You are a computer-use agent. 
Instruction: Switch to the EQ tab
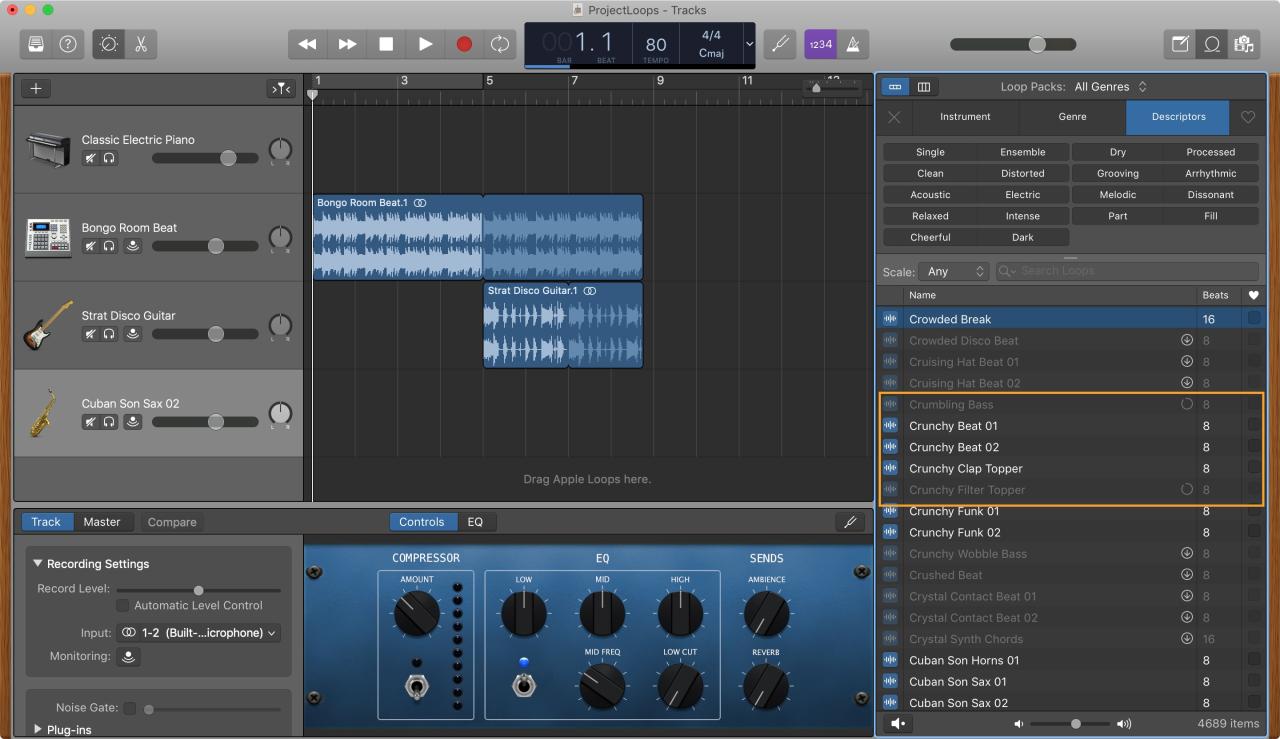(477, 521)
